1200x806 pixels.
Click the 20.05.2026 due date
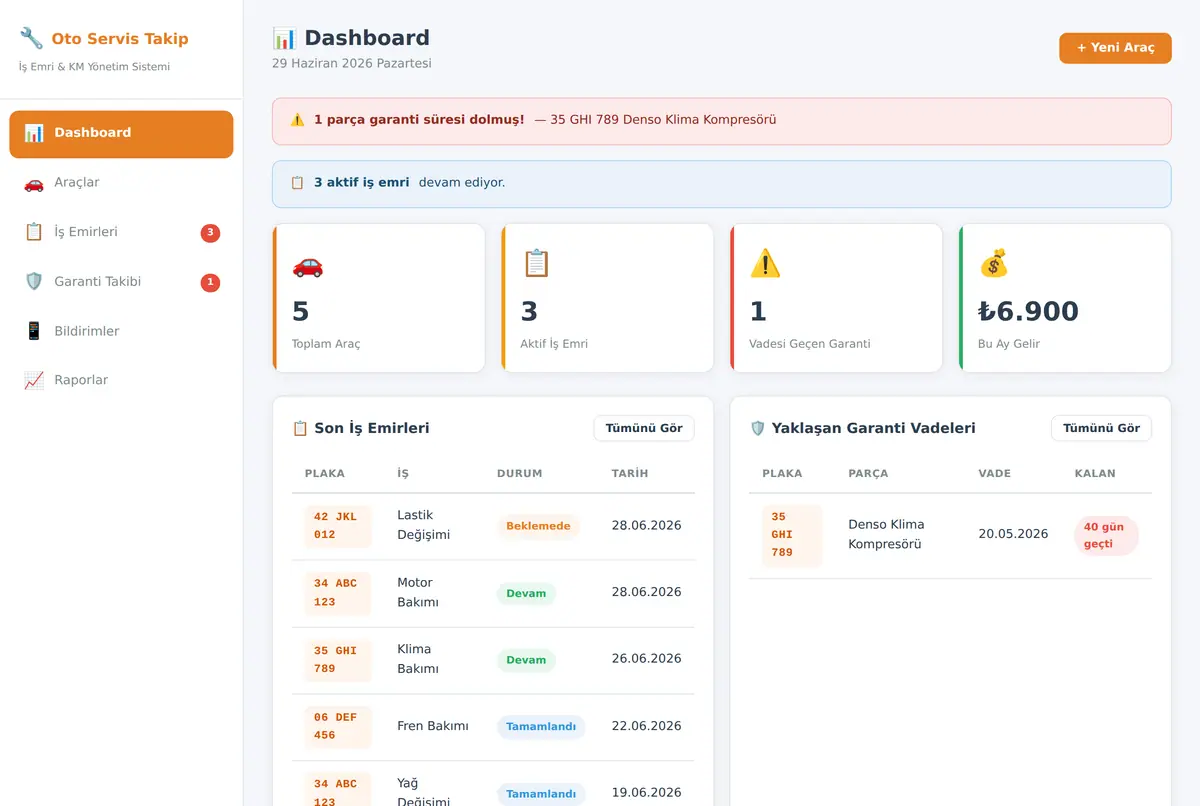click(1013, 534)
